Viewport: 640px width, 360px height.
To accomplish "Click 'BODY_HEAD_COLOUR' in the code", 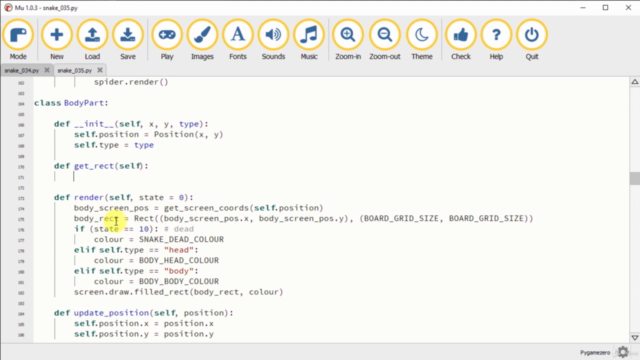I will [179, 260].
